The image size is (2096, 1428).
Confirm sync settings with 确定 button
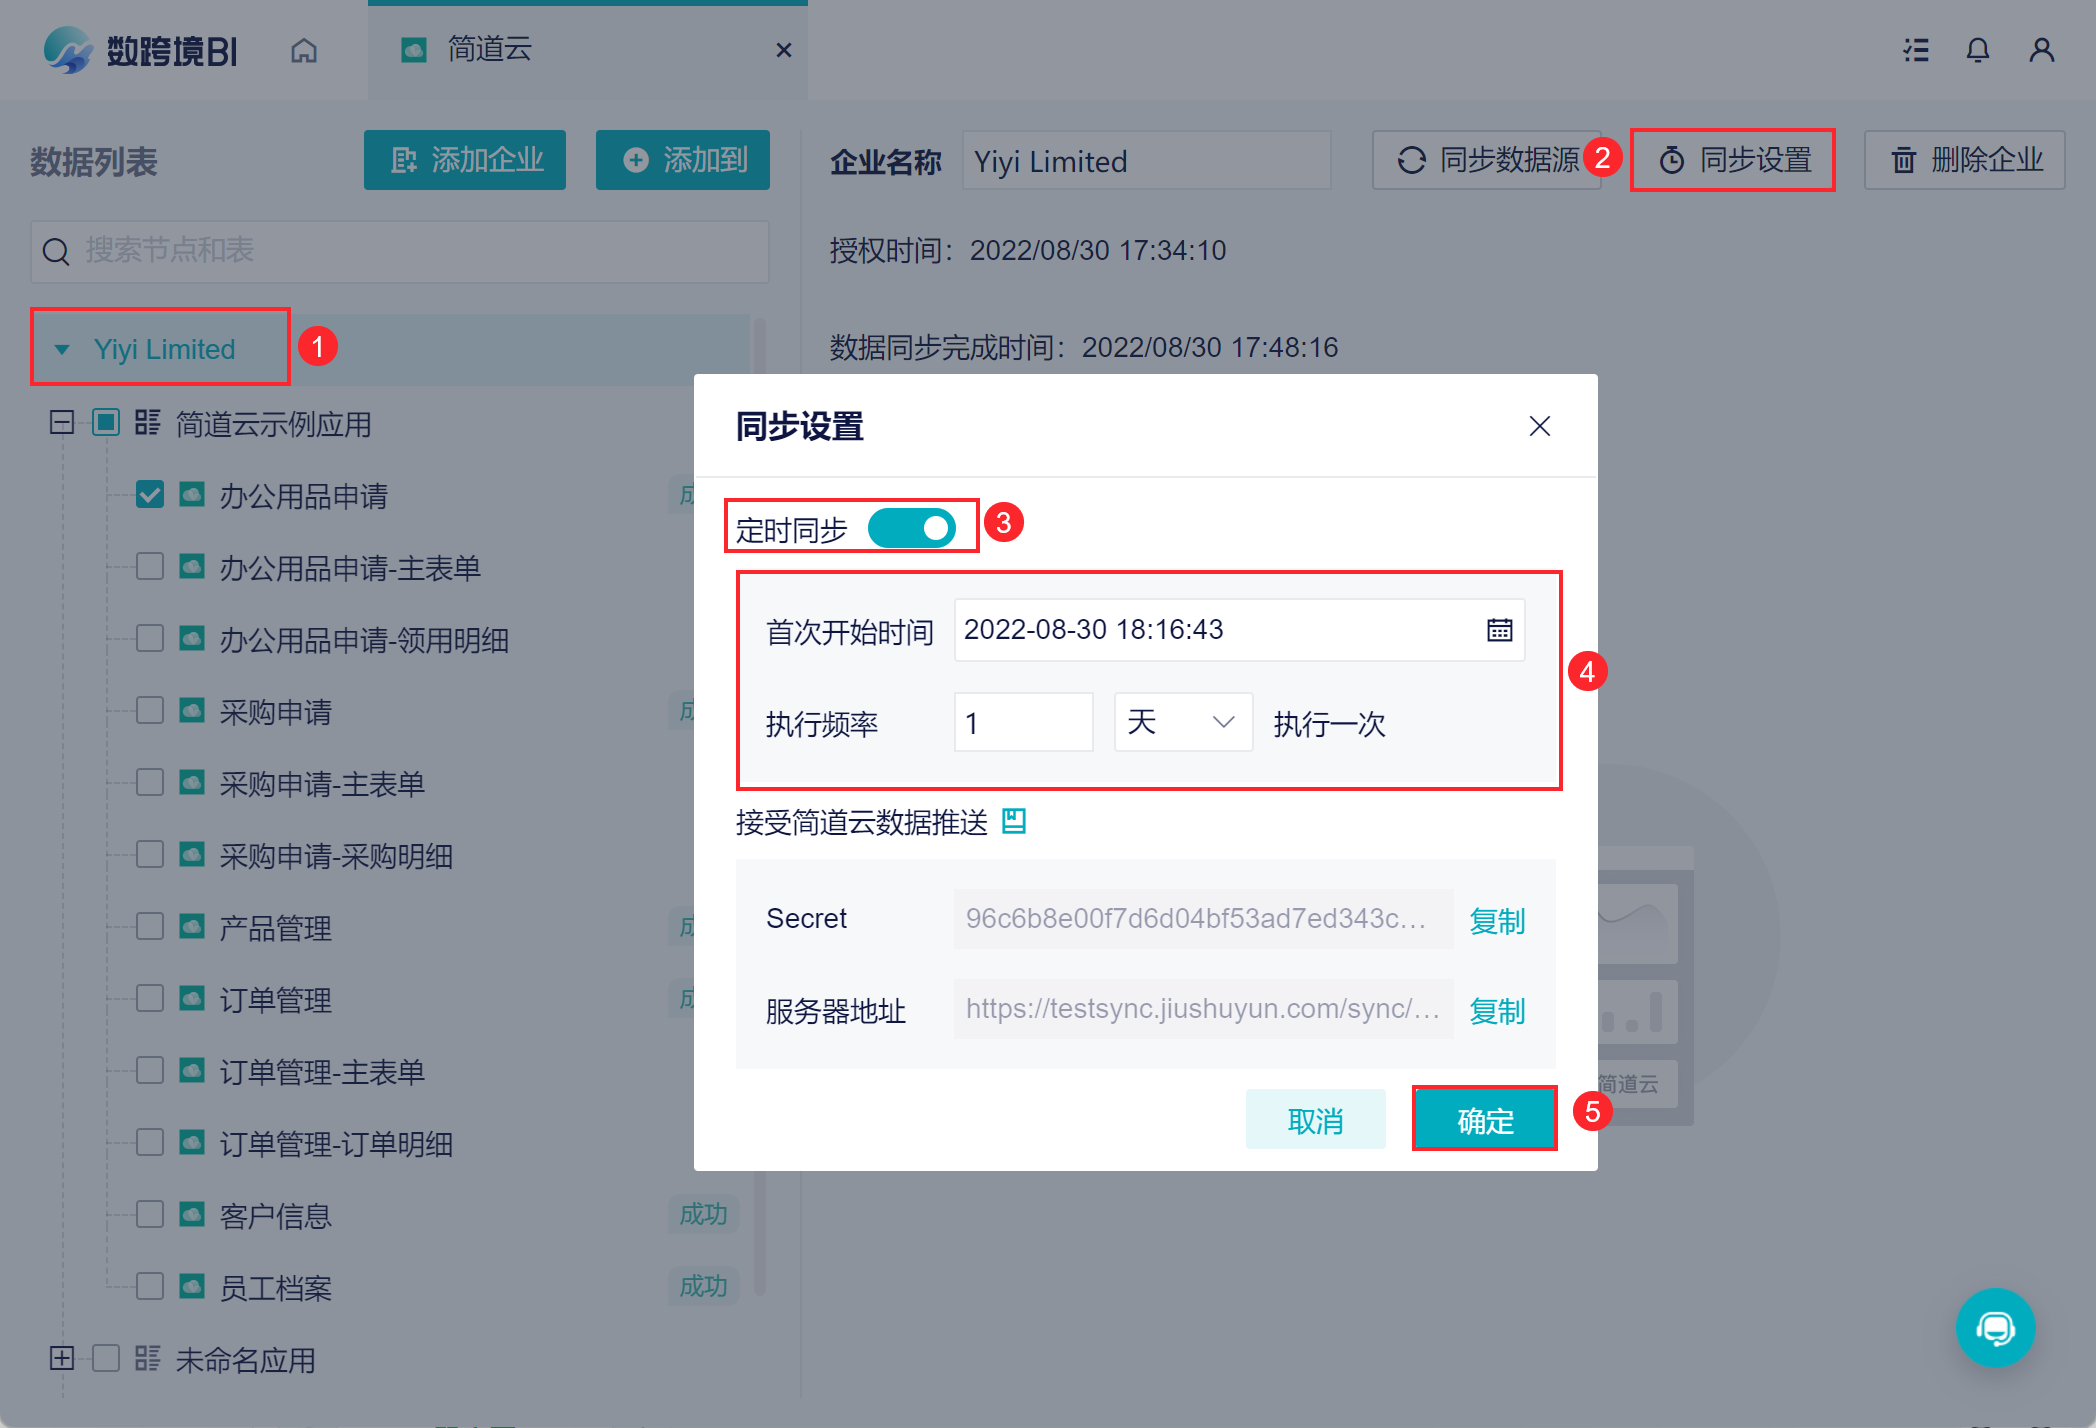pos(1484,1120)
